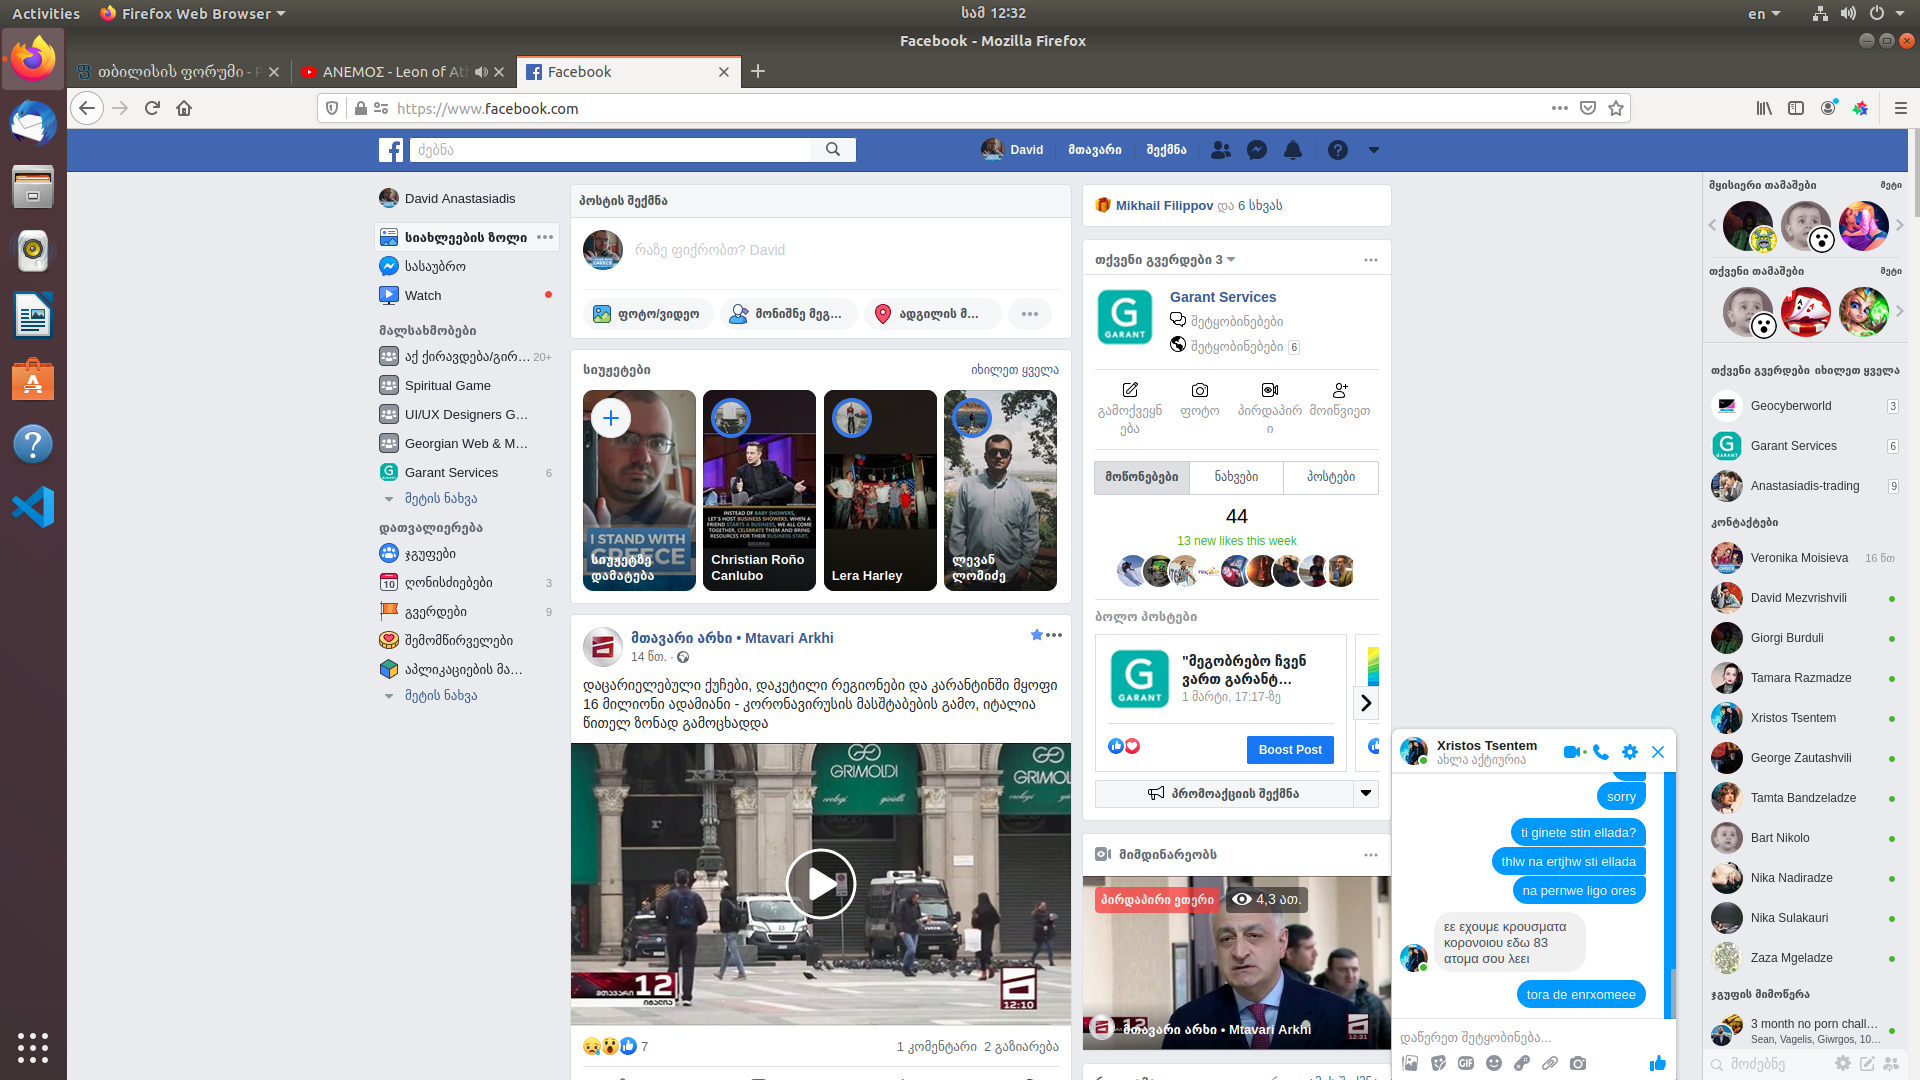Send thumbs up like in chat
This screenshot has height=1080, width=1920.
[x=1657, y=1063]
